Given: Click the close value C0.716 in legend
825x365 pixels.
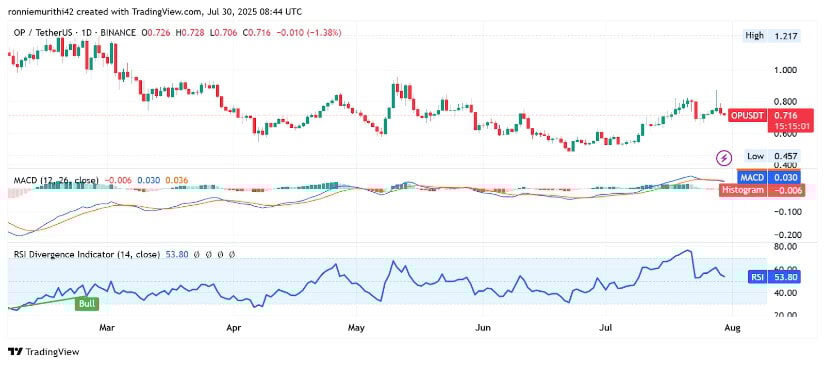Looking at the screenshot, I should click(256, 33).
